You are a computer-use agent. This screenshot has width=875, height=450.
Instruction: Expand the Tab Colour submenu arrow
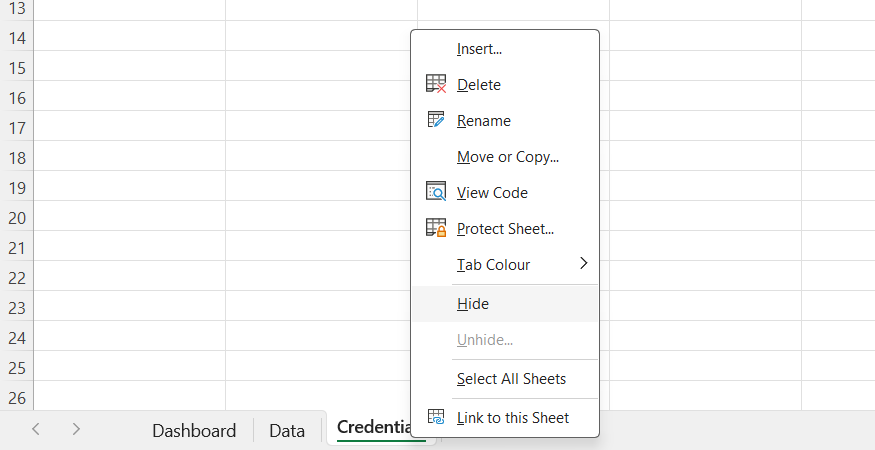click(584, 263)
